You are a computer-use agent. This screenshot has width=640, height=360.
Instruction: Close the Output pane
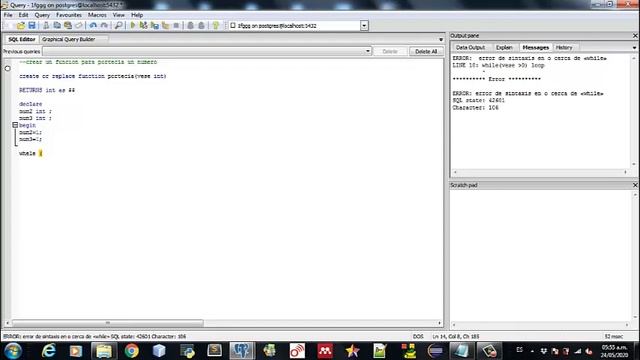635,36
